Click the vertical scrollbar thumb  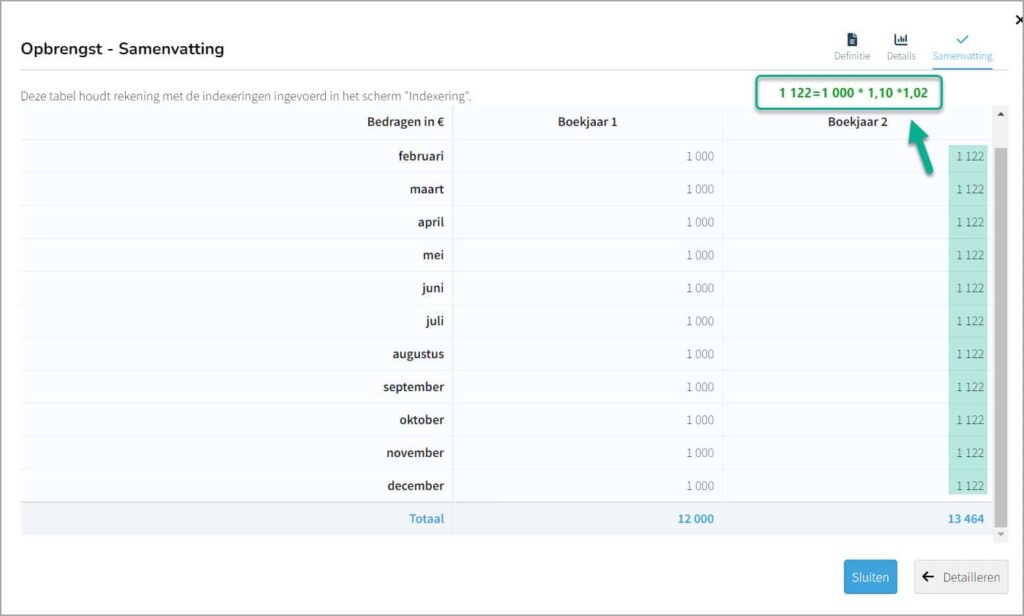(1000, 336)
